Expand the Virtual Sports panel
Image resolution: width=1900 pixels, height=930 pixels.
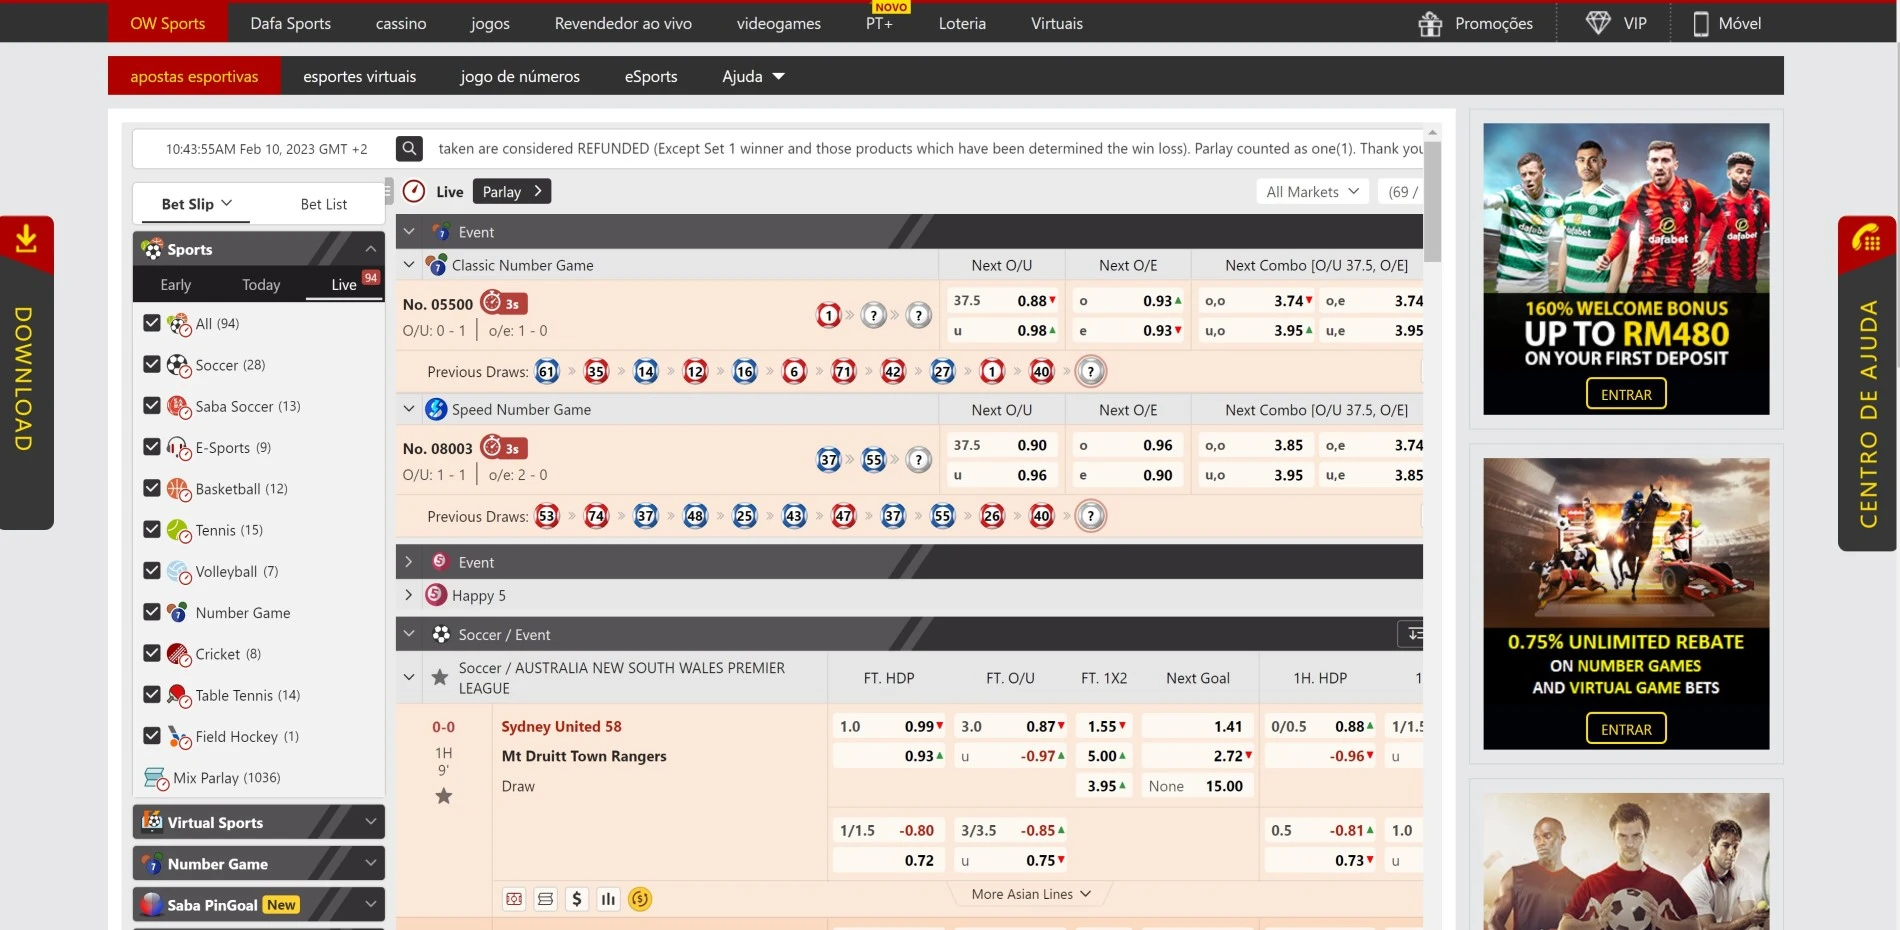(x=258, y=822)
